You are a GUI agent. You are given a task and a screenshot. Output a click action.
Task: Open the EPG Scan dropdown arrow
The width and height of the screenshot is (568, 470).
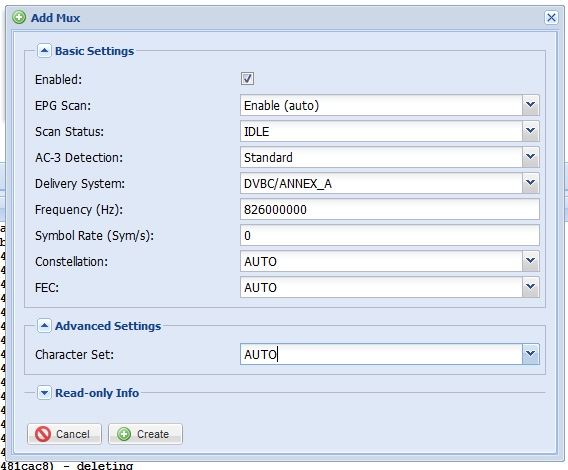531,105
